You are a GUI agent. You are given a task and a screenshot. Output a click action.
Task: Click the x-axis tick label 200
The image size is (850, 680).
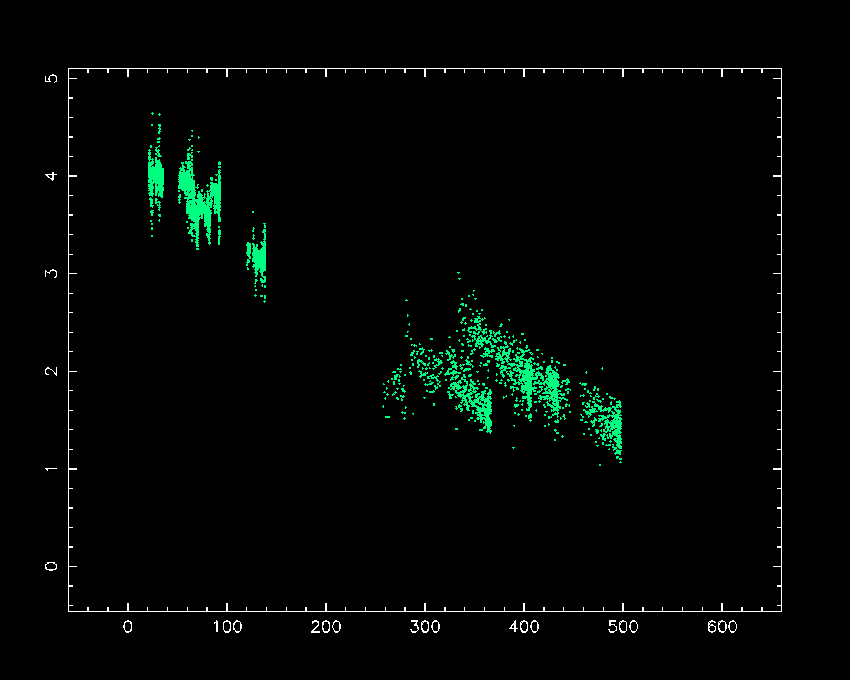pyautogui.click(x=326, y=627)
